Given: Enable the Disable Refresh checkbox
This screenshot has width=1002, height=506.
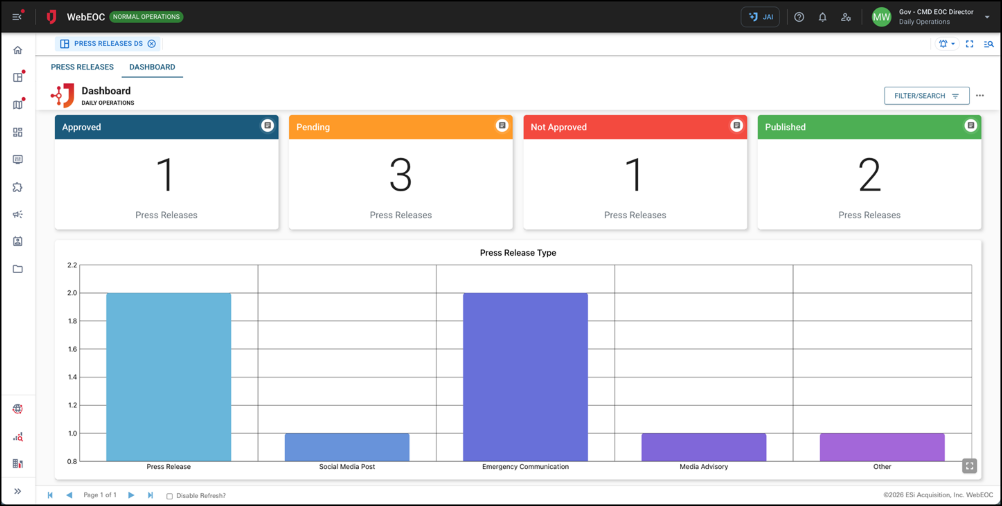Looking at the screenshot, I should click(x=169, y=496).
